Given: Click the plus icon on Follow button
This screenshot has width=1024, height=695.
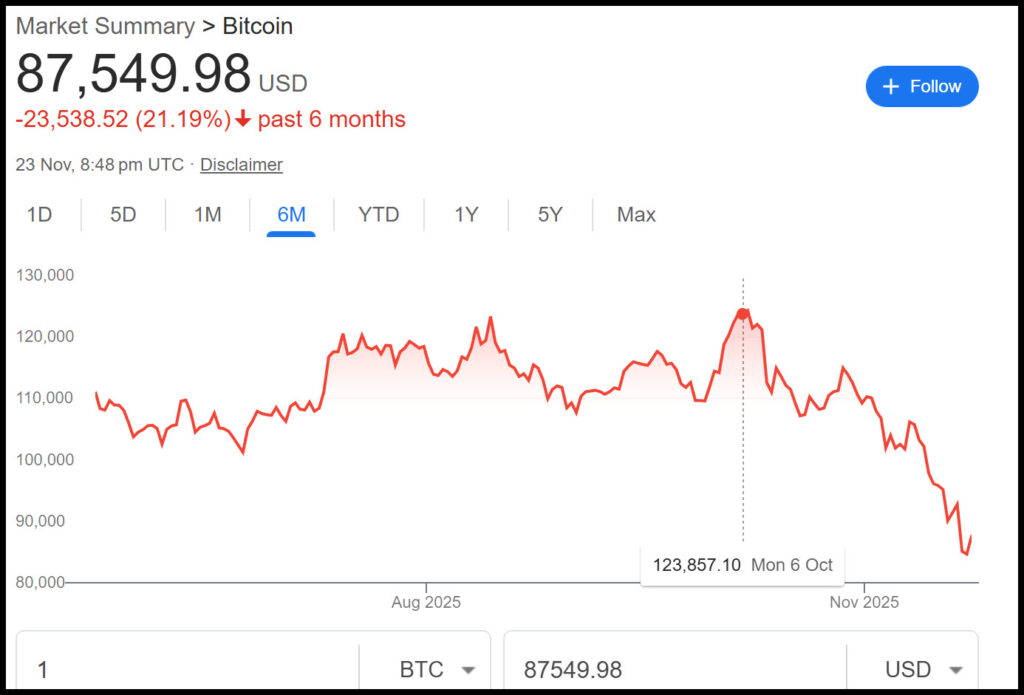Looking at the screenshot, I should 892,87.
